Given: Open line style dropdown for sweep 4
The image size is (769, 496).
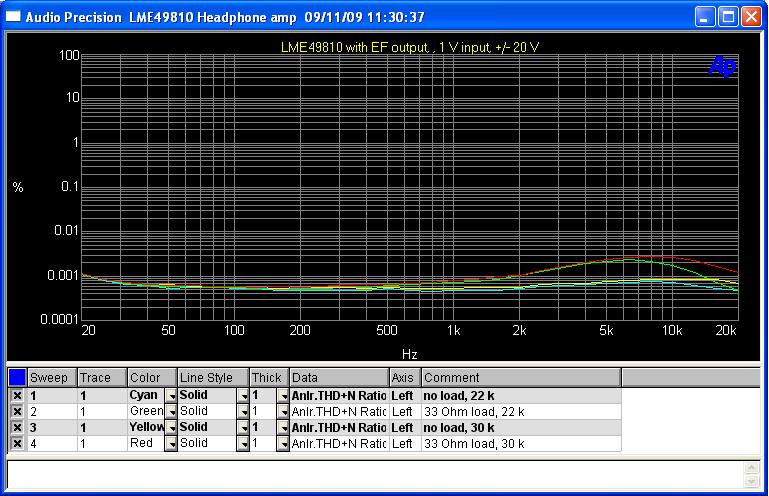Looking at the screenshot, I should click(x=243, y=444).
